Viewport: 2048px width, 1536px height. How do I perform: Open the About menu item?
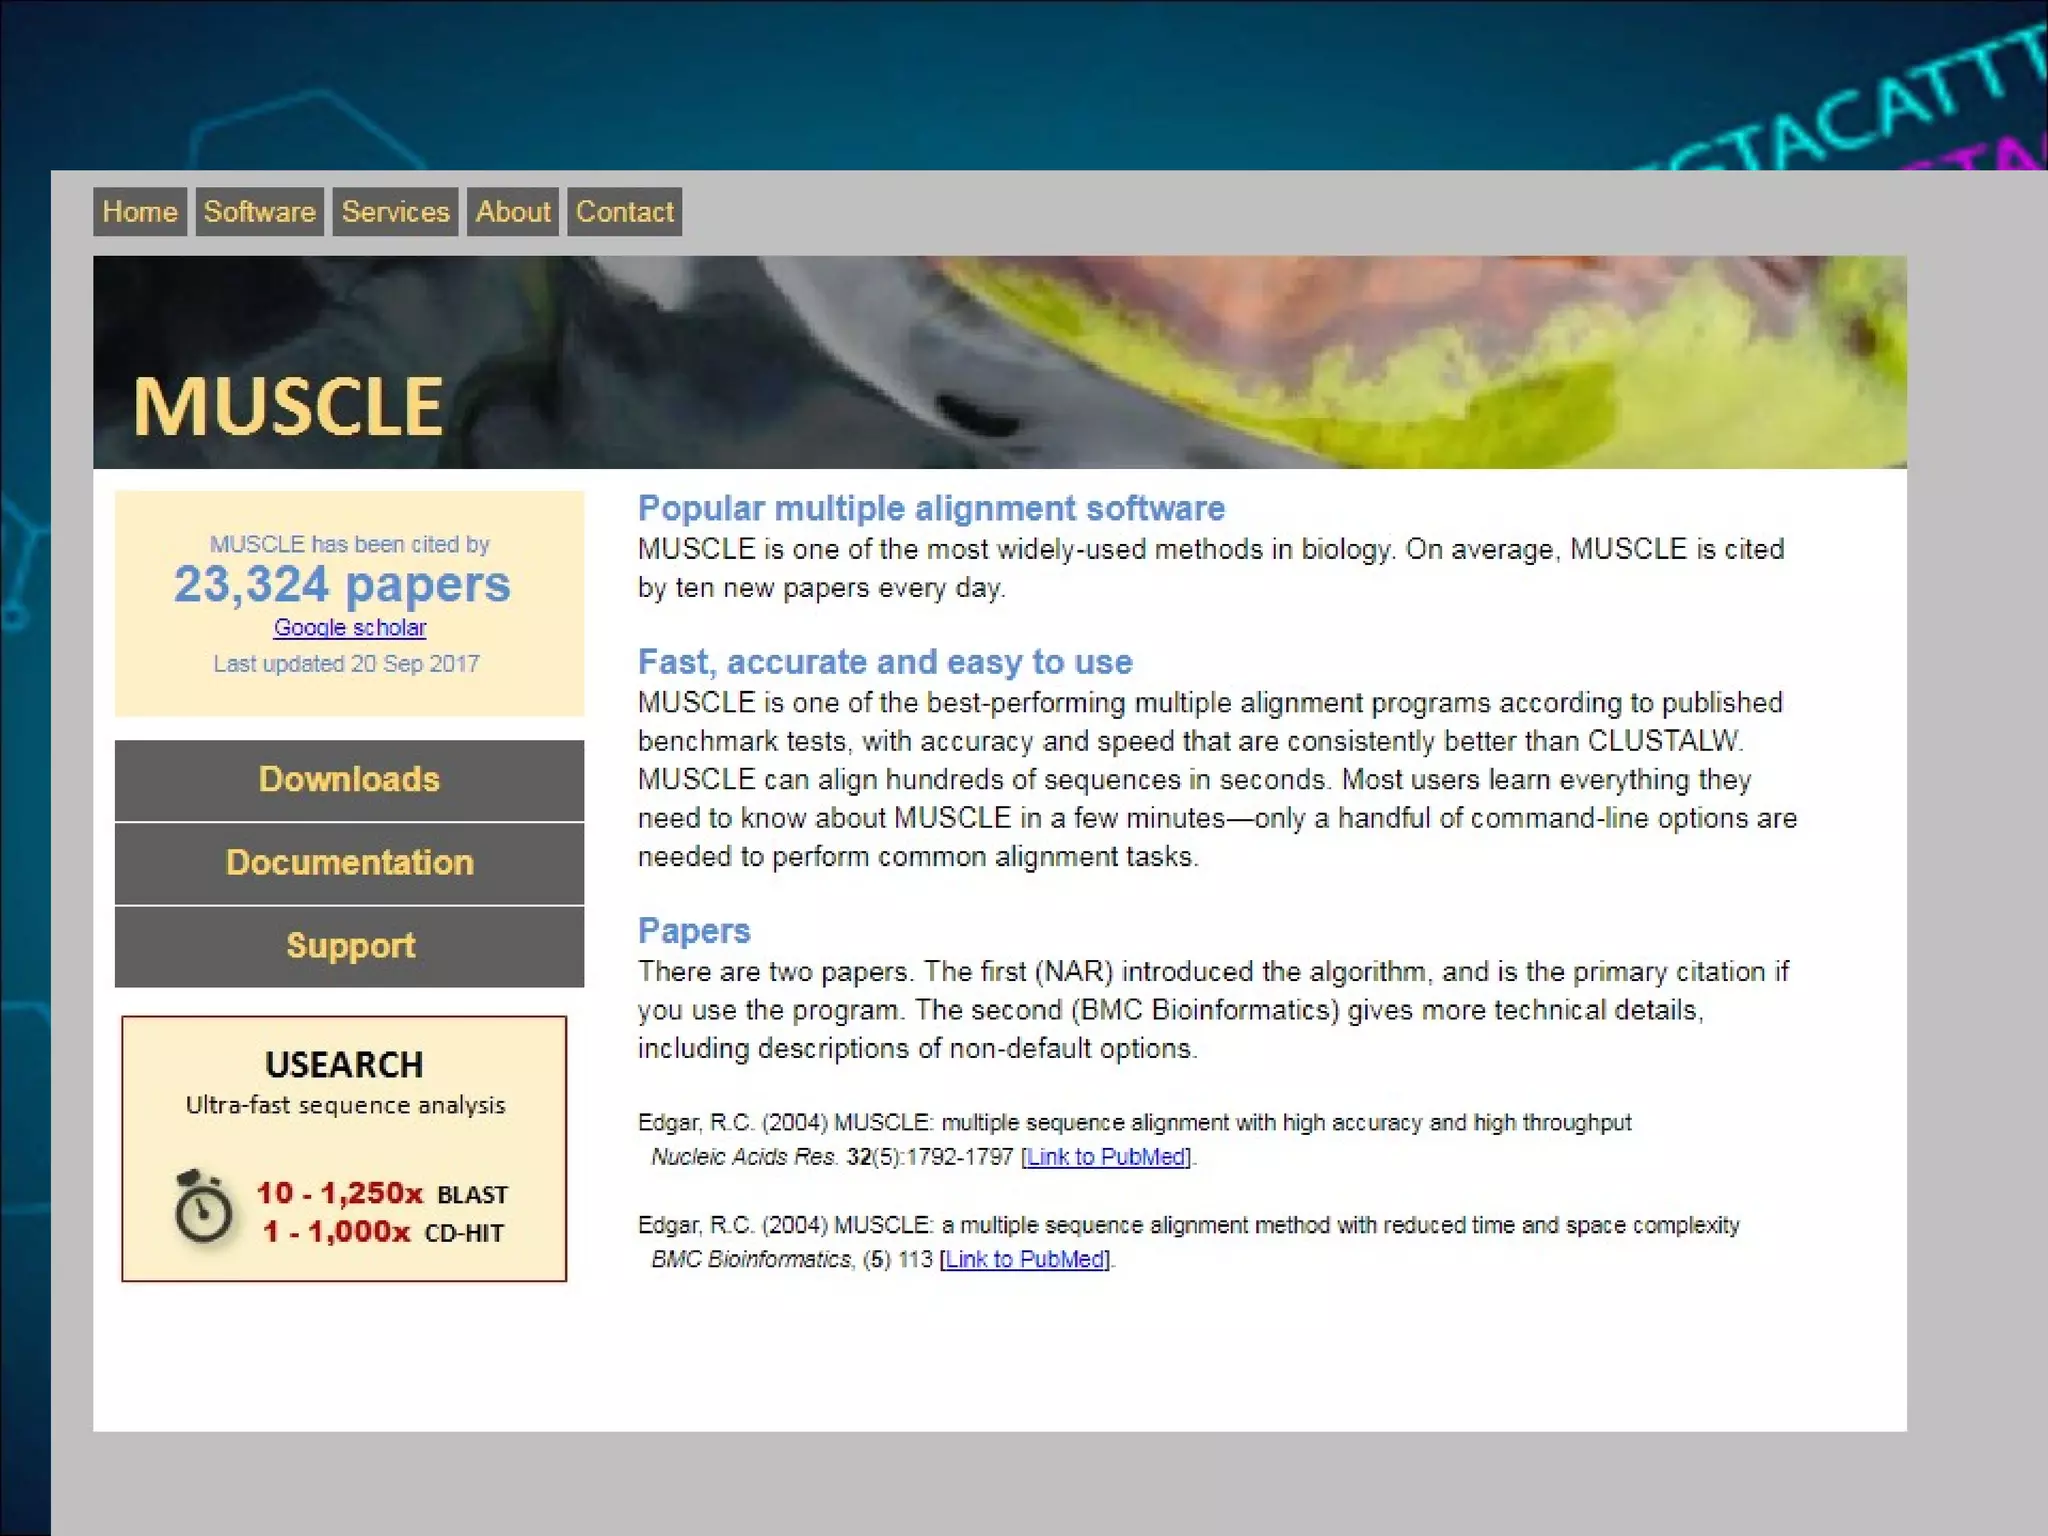tap(512, 212)
